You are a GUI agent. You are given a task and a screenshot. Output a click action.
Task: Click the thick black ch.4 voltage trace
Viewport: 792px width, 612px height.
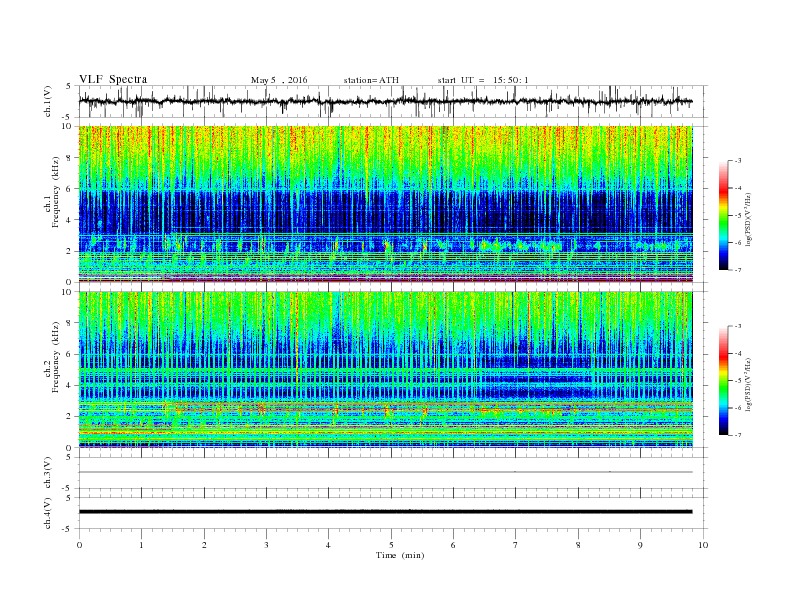[x=385, y=512]
